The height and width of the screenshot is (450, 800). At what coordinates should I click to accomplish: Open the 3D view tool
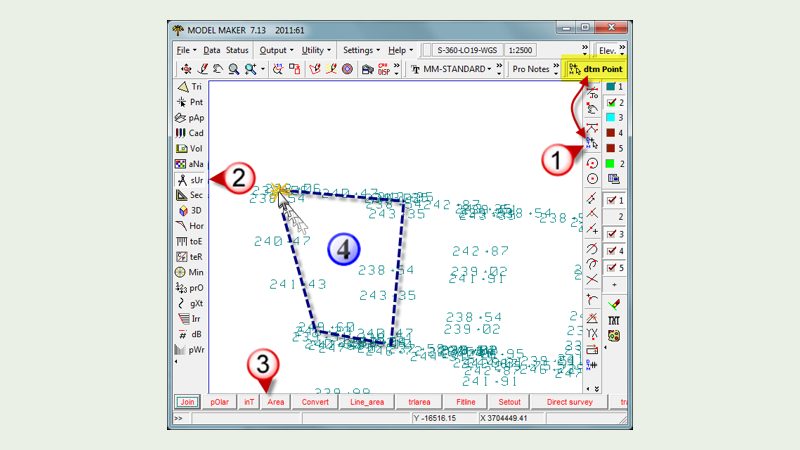(x=189, y=211)
